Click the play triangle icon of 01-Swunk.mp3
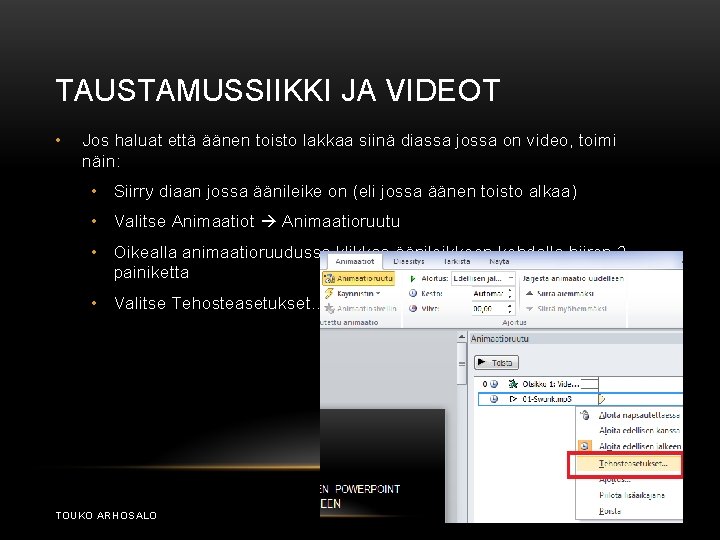 coord(513,399)
